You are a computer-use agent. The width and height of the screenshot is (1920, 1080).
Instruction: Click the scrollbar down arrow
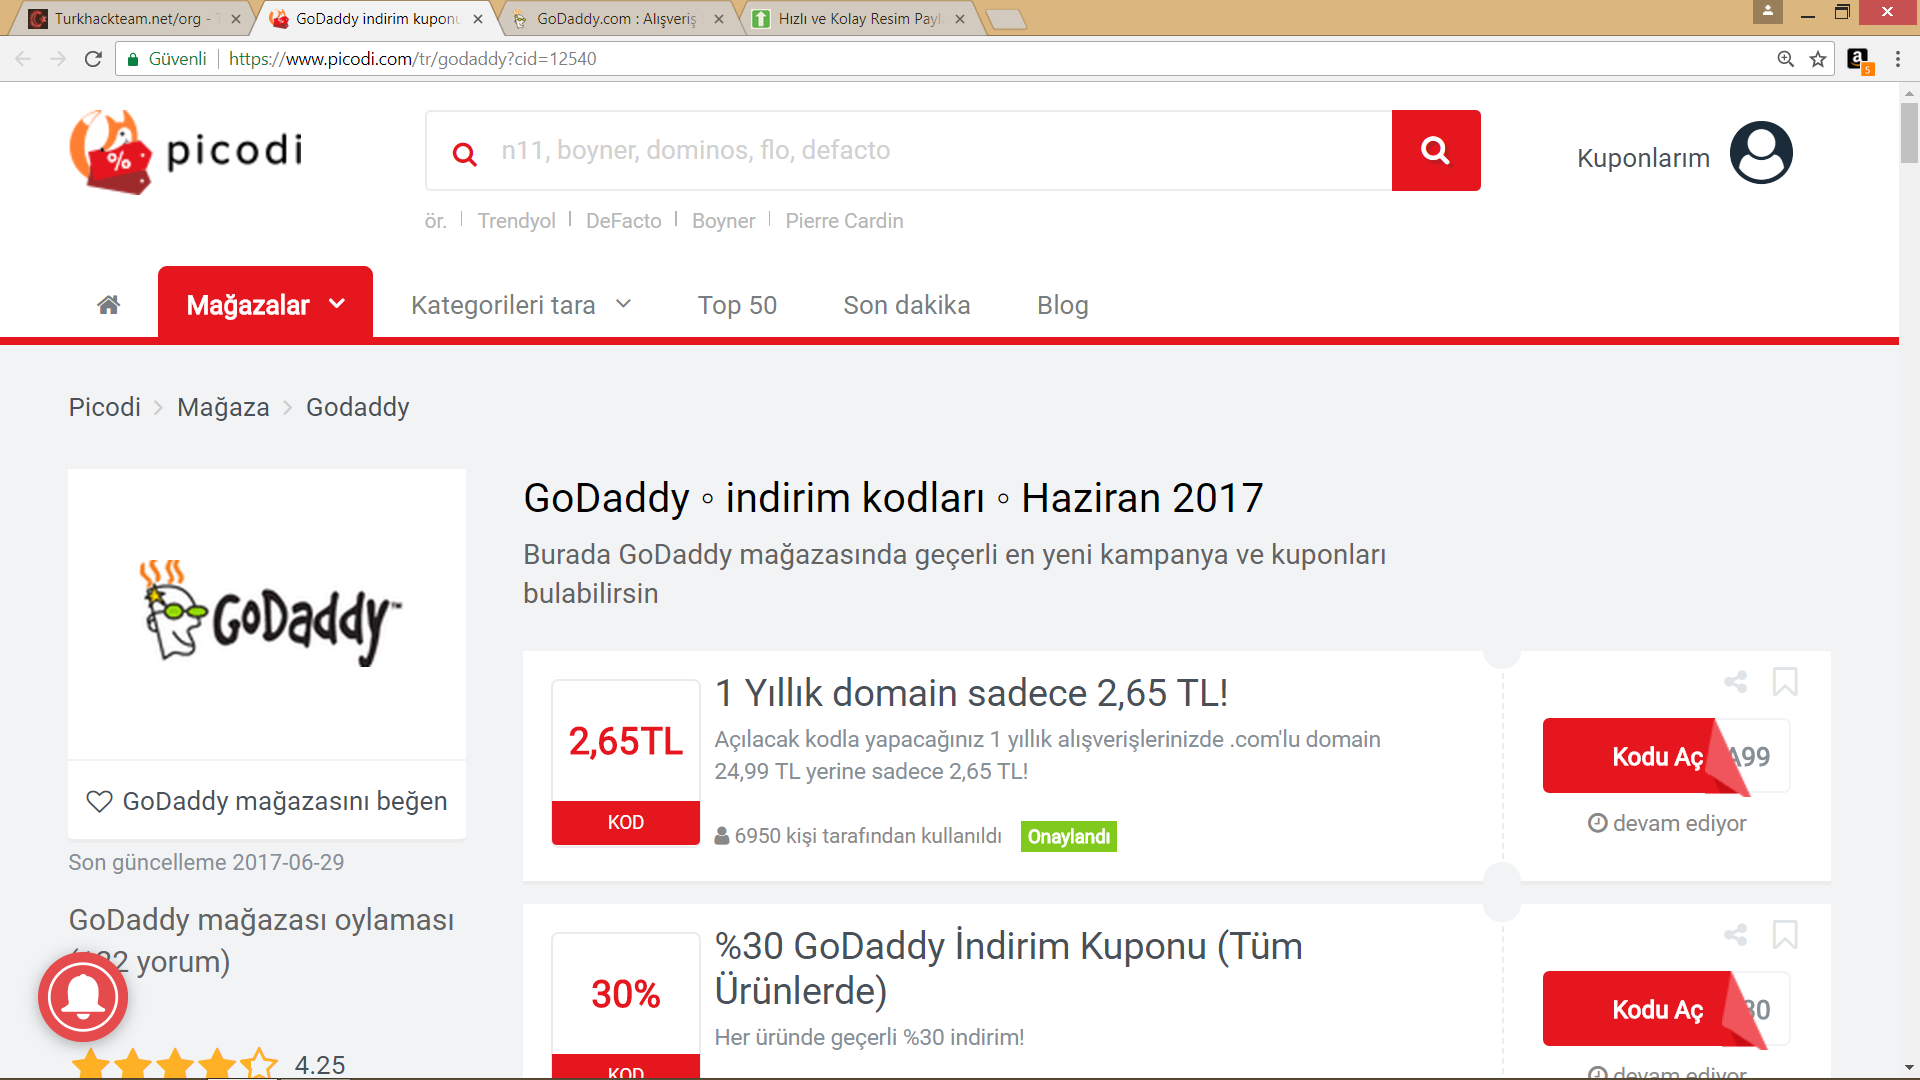pos(1909,1068)
